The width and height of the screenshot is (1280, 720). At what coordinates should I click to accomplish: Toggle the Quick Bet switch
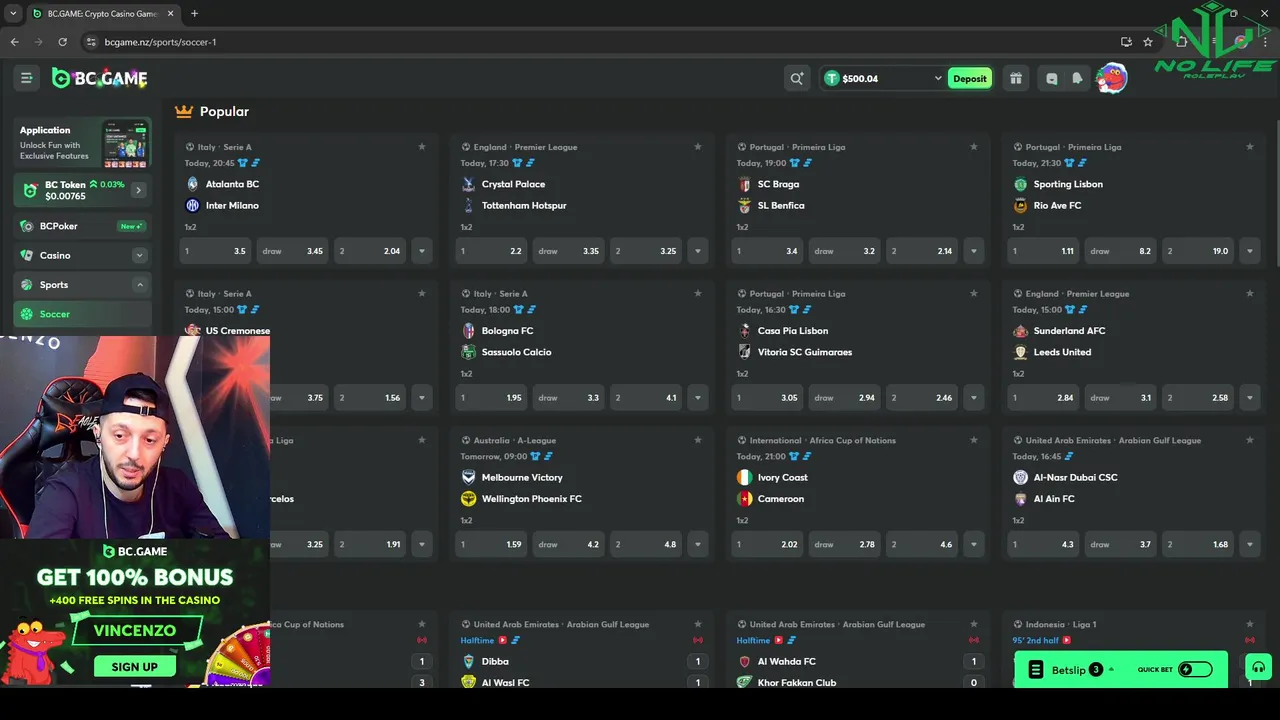click(1195, 669)
